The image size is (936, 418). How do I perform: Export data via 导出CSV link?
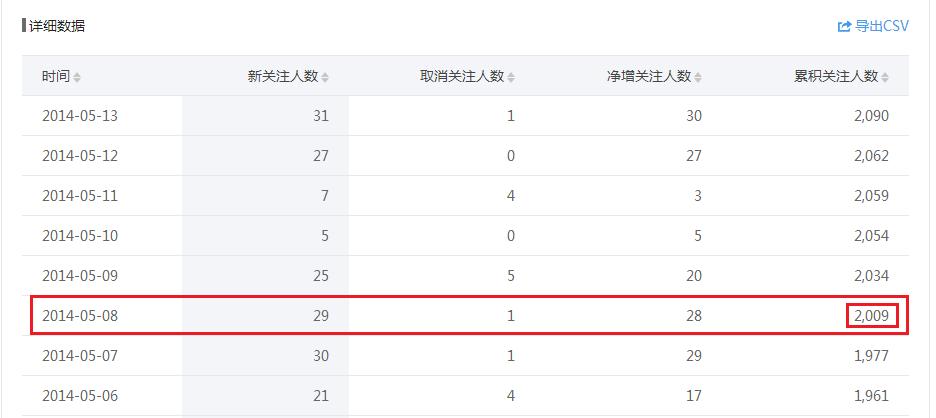tap(873, 26)
